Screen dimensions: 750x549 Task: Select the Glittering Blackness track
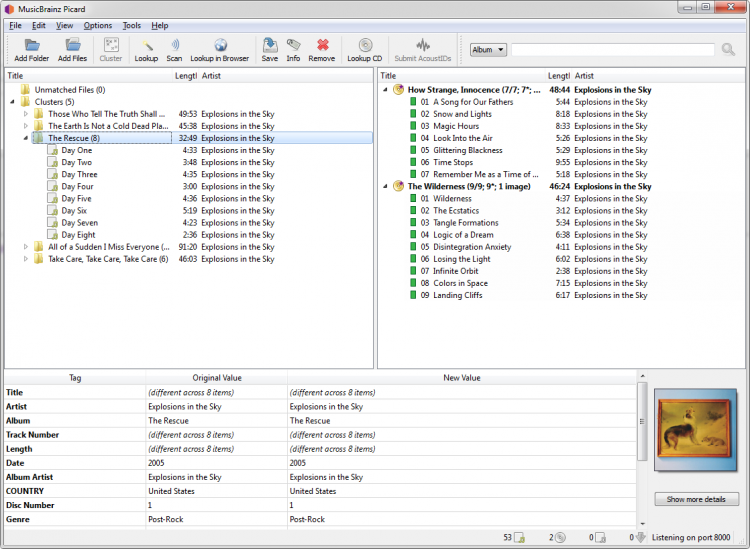coord(468,150)
